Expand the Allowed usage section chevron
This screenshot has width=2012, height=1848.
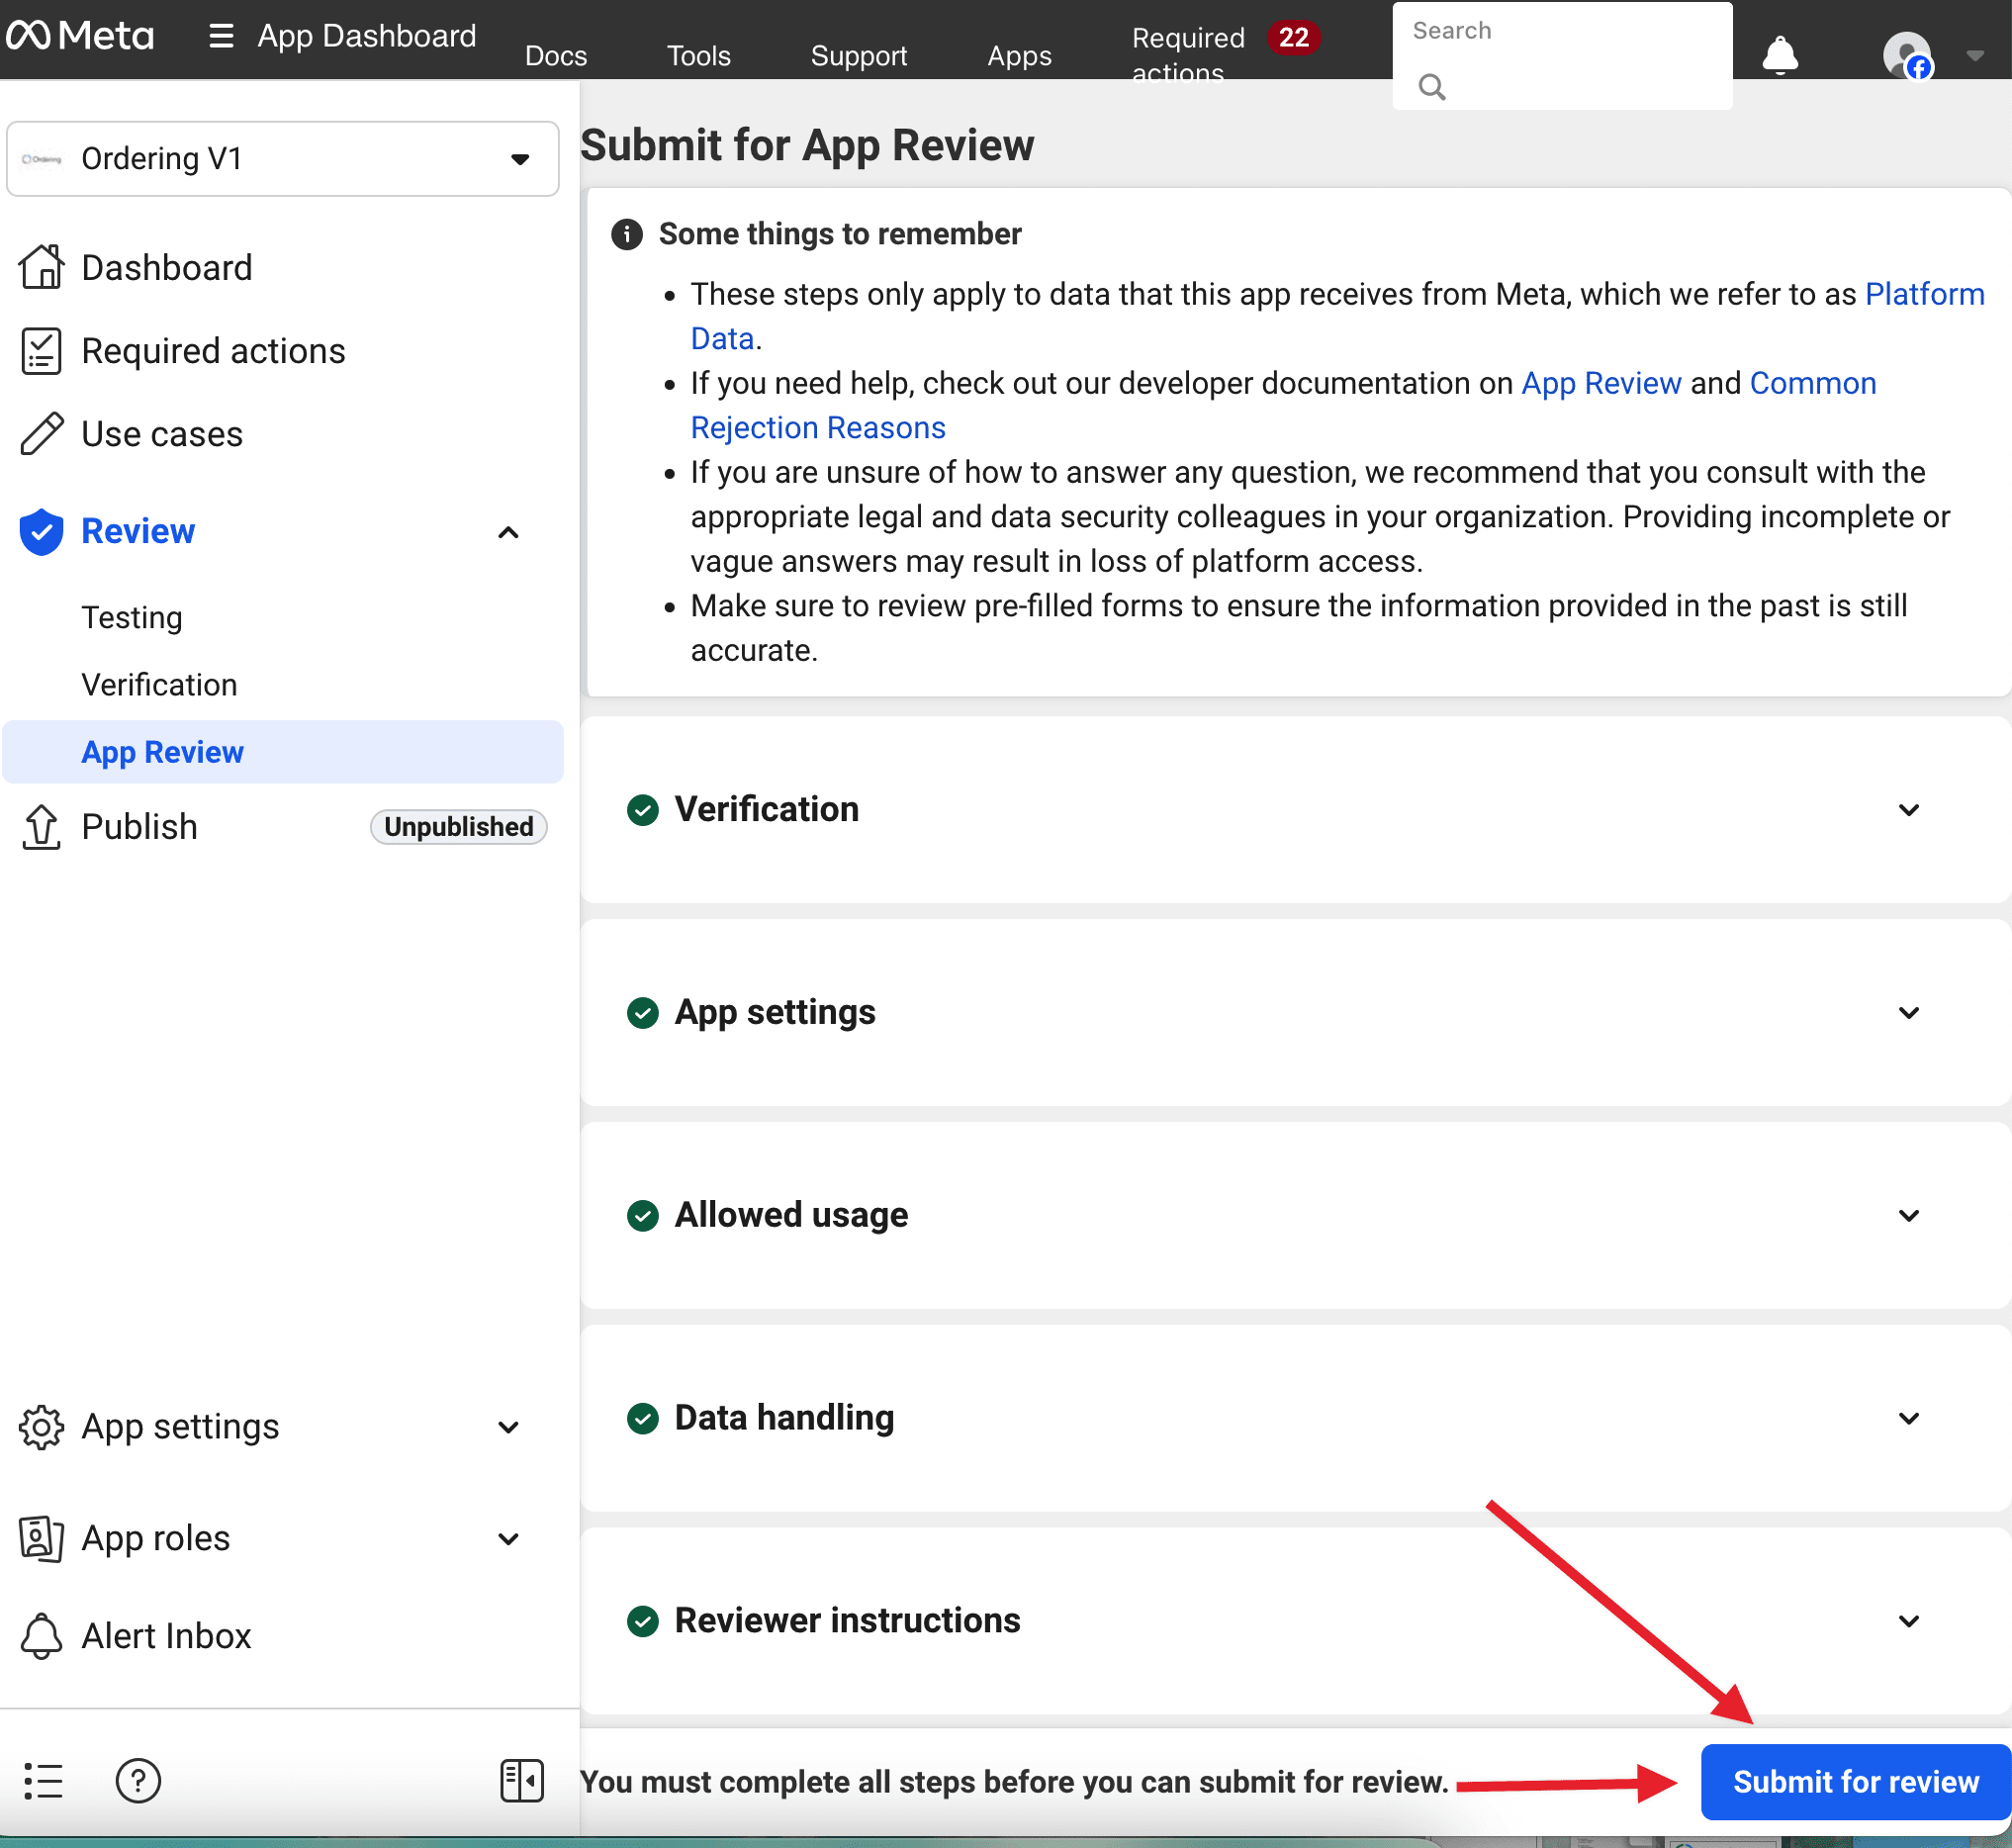[x=1908, y=1216]
